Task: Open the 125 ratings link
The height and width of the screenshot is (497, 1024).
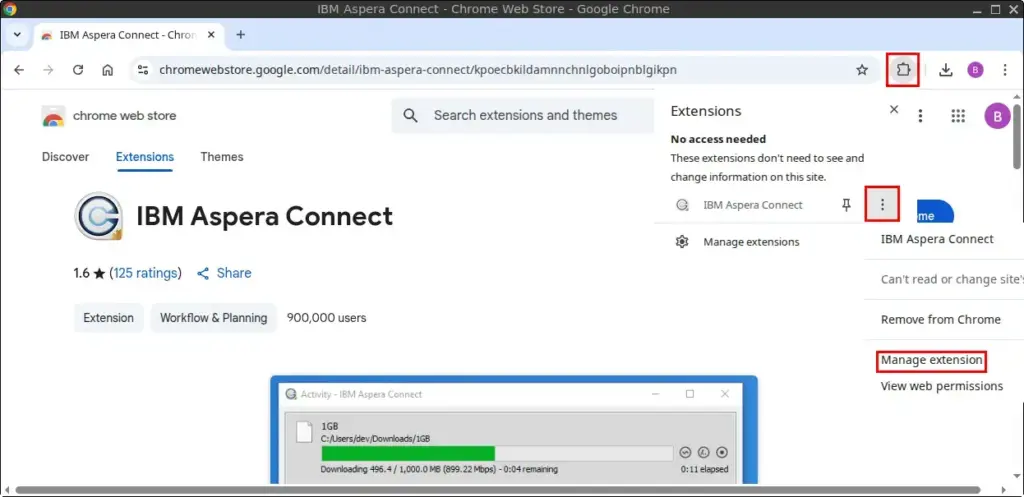Action: pyautogui.click(x=146, y=273)
